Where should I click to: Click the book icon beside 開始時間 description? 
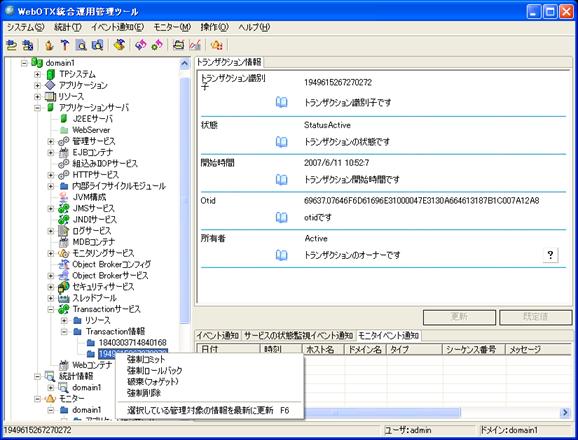[282, 179]
